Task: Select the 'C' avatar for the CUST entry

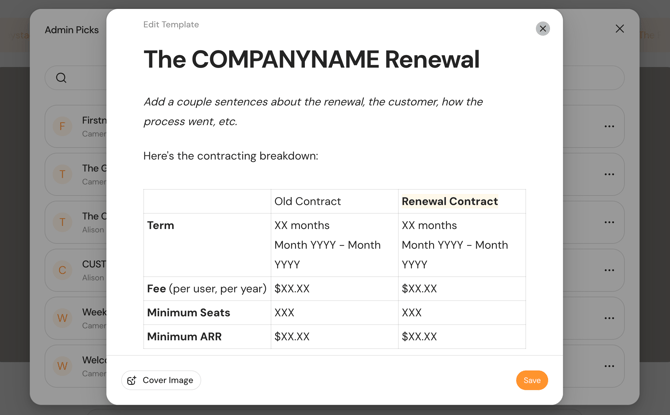Action: click(x=62, y=270)
